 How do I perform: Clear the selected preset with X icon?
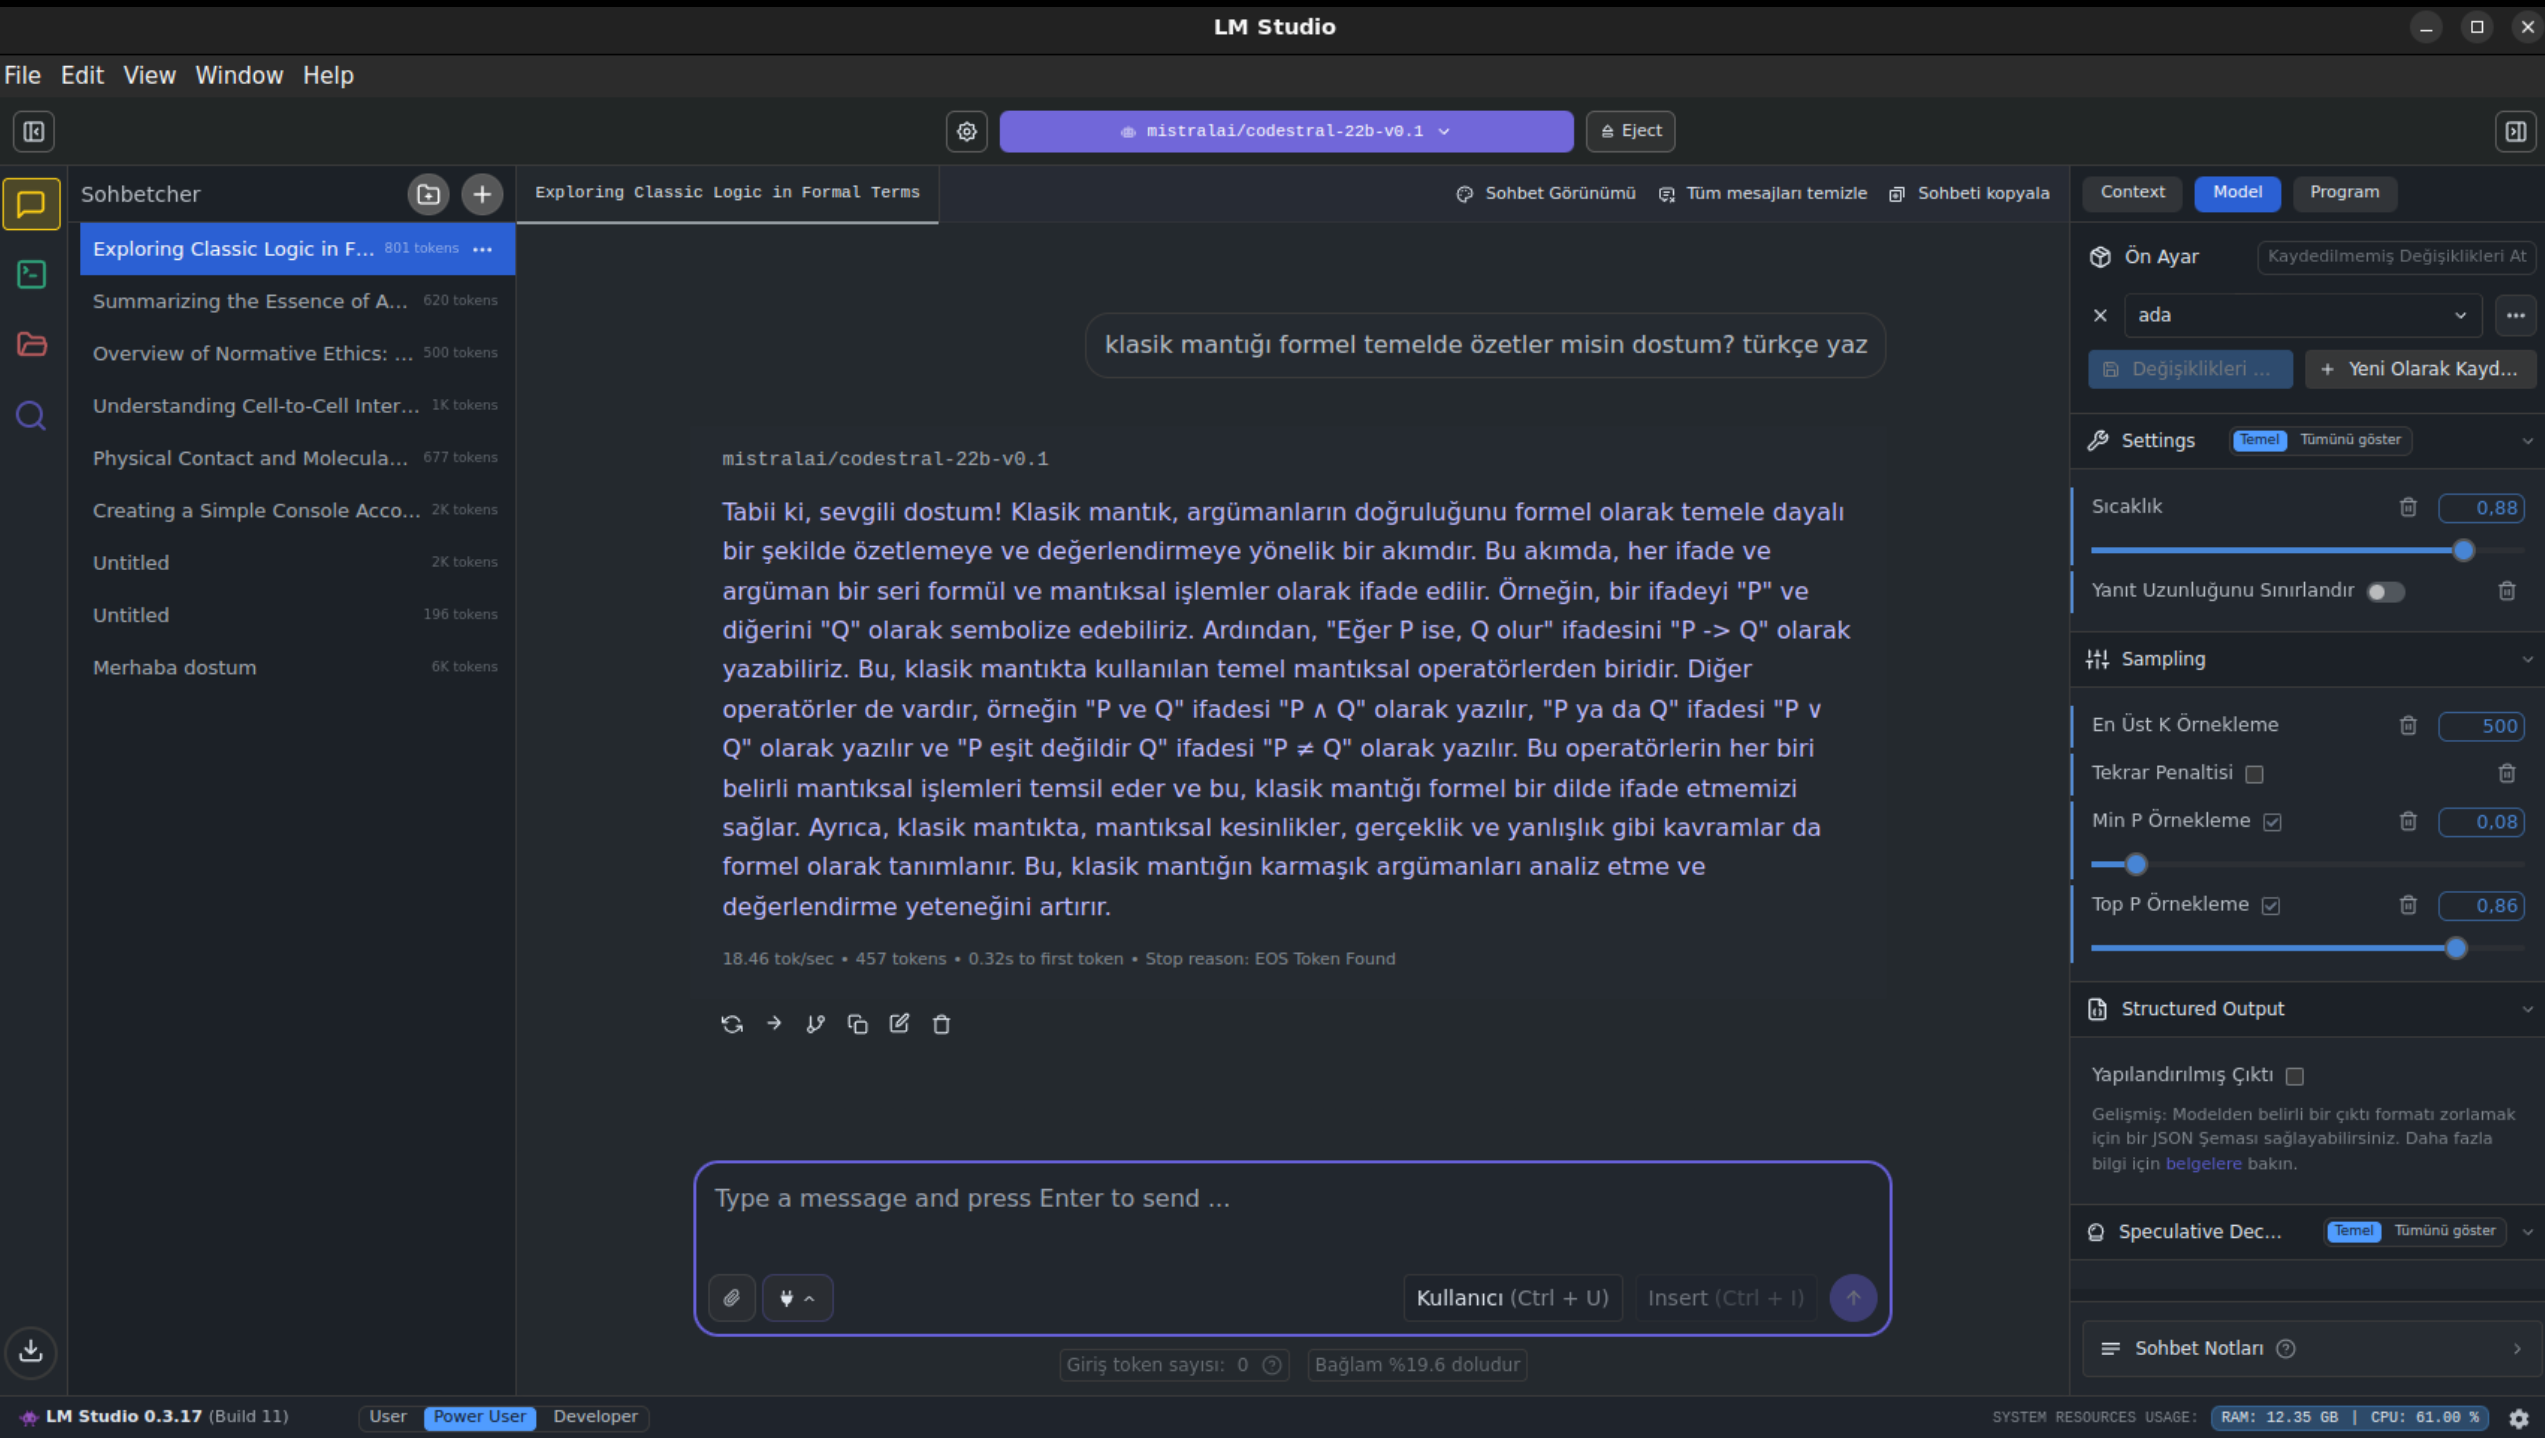[2100, 315]
